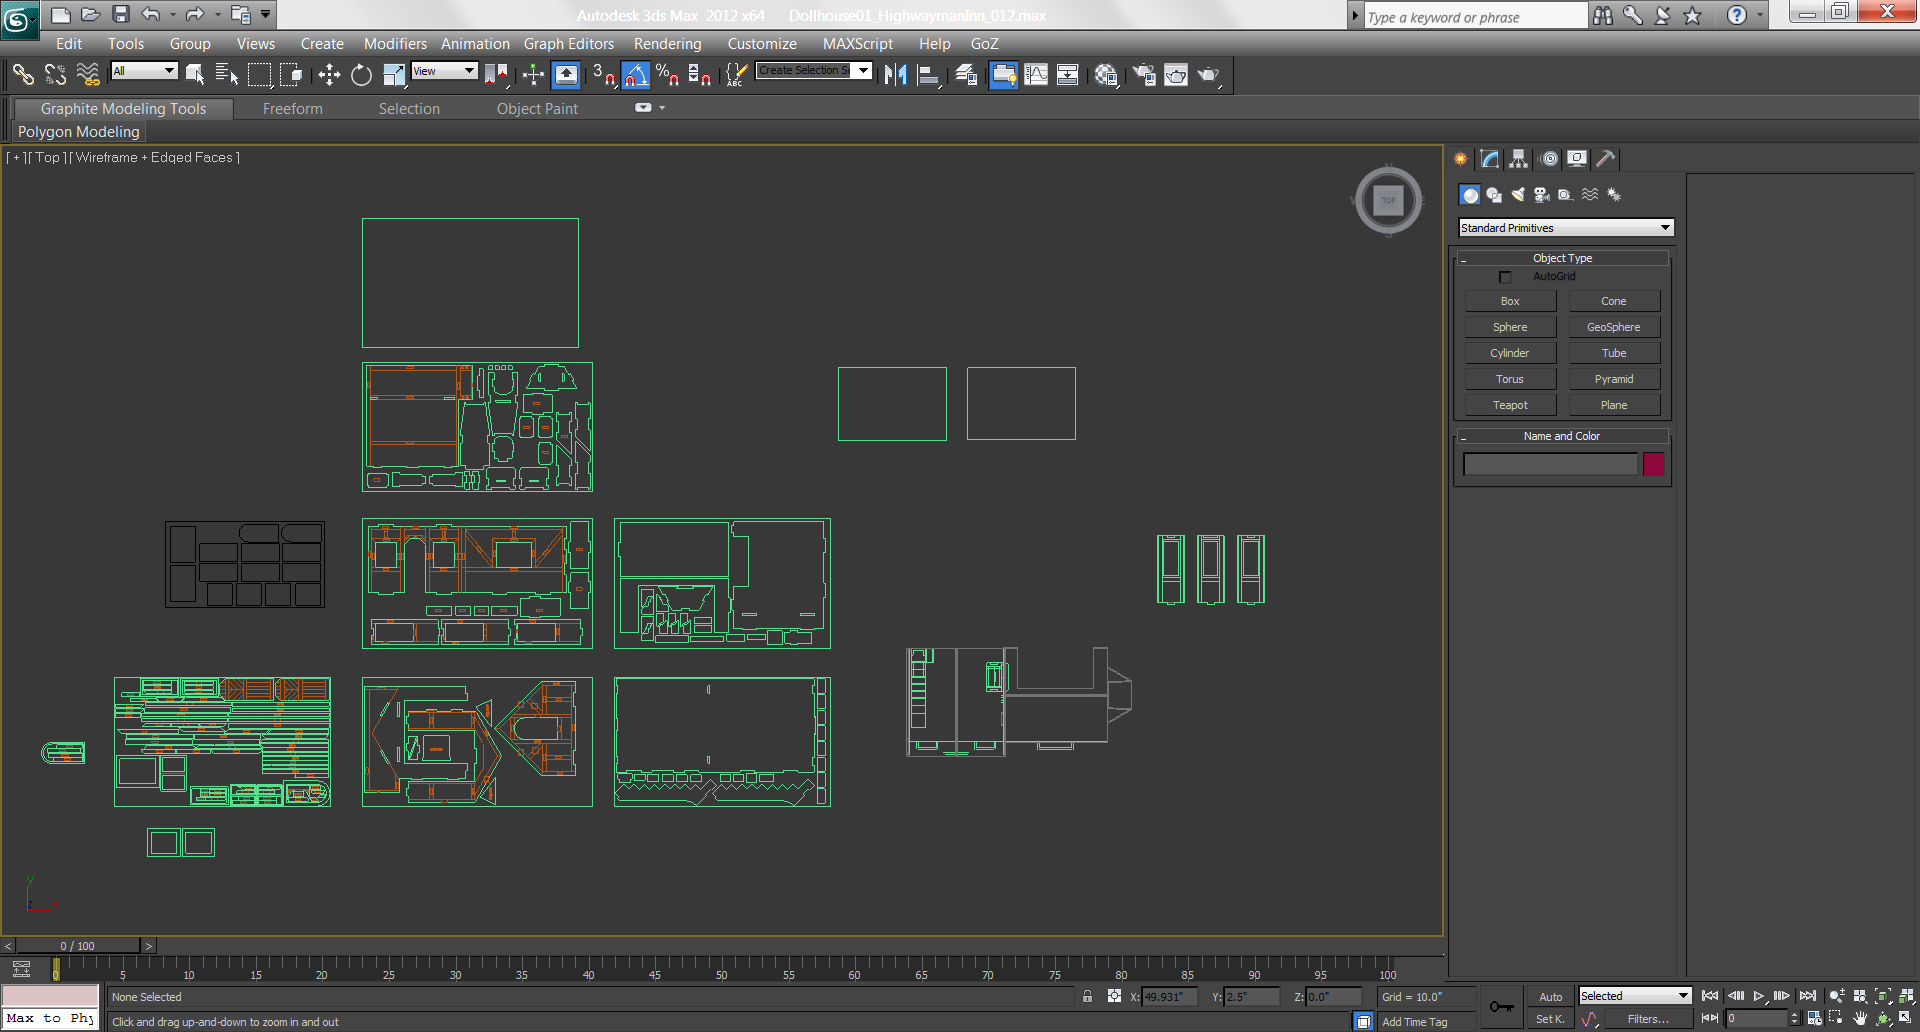Switch to the Display panel
Viewport: 1920px width, 1032px height.
pyautogui.click(x=1577, y=159)
